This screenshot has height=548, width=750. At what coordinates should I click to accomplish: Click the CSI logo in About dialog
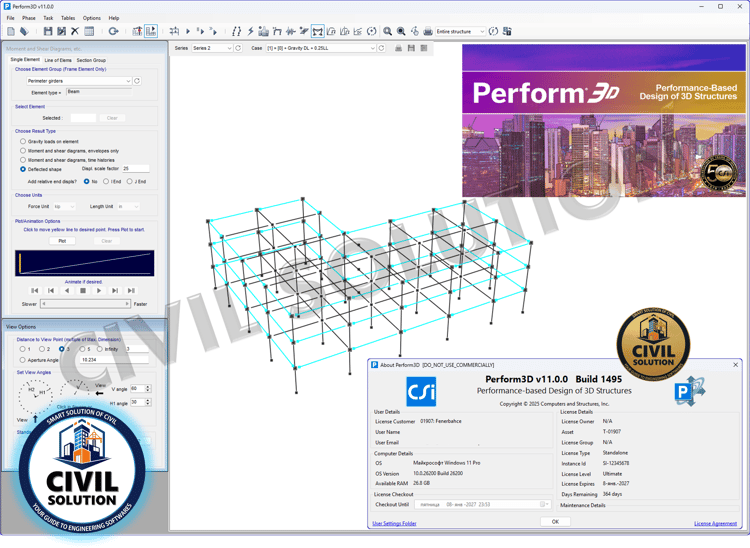[x=421, y=392]
